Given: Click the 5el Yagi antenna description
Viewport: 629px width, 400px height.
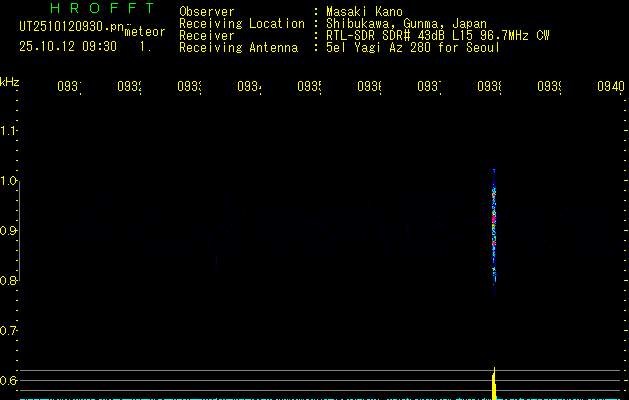Looking at the screenshot, I should [x=413, y=48].
